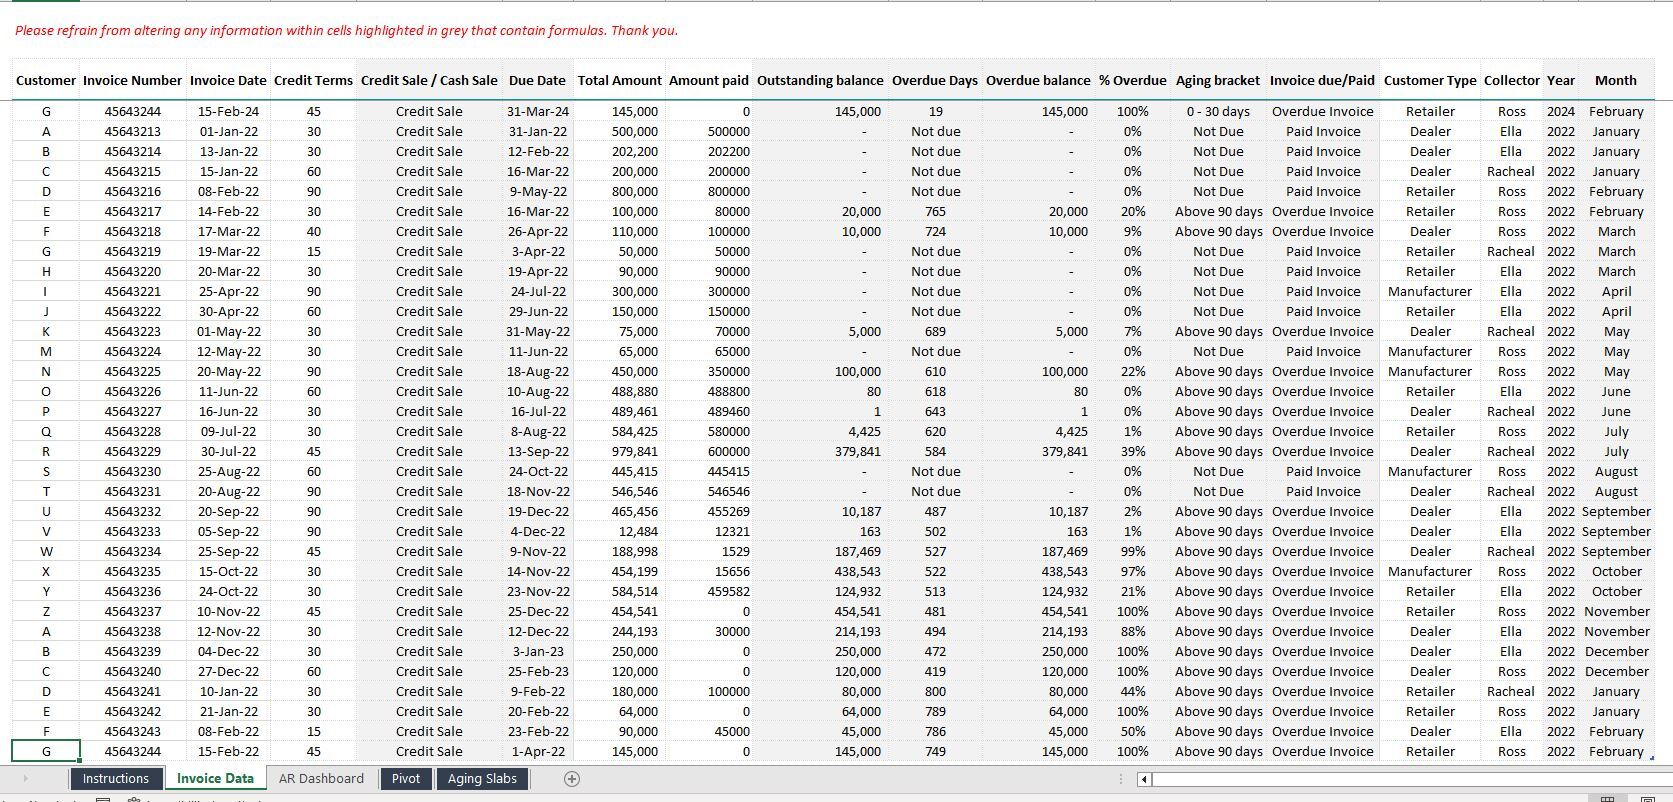Image resolution: width=1673 pixels, height=802 pixels.
Task: Click due date 1-Apr-22
Action: (537, 751)
